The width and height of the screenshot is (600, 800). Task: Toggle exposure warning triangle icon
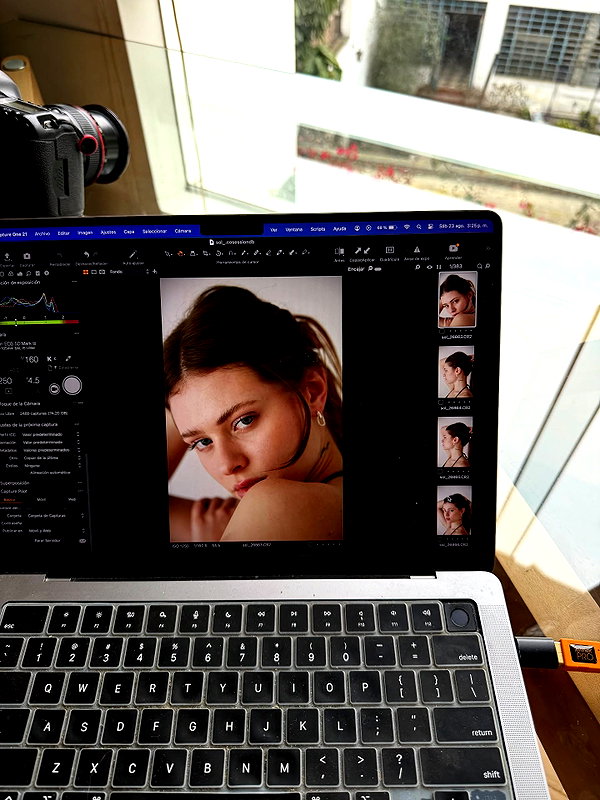(x=416, y=249)
